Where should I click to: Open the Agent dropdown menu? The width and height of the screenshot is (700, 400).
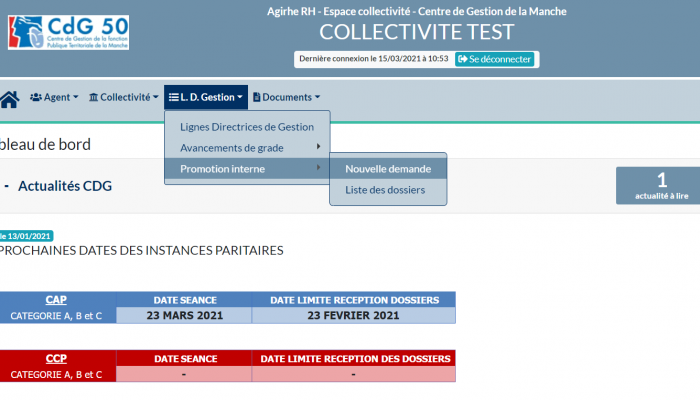pyautogui.click(x=54, y=97)
